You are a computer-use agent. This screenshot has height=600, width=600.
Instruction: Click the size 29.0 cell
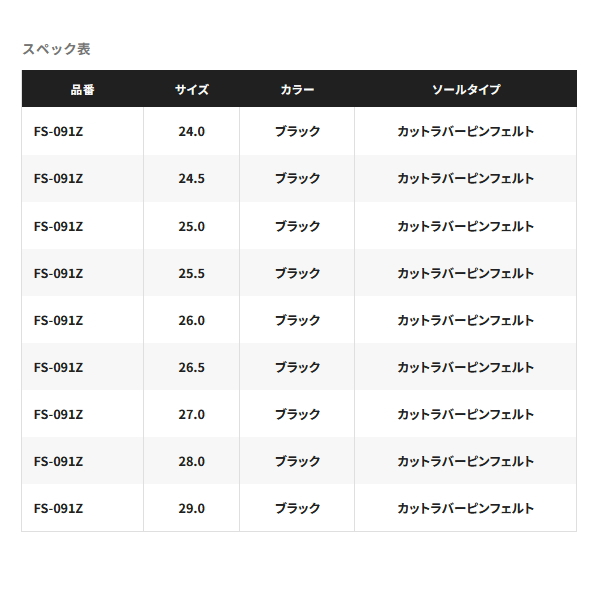coord(191,509)
